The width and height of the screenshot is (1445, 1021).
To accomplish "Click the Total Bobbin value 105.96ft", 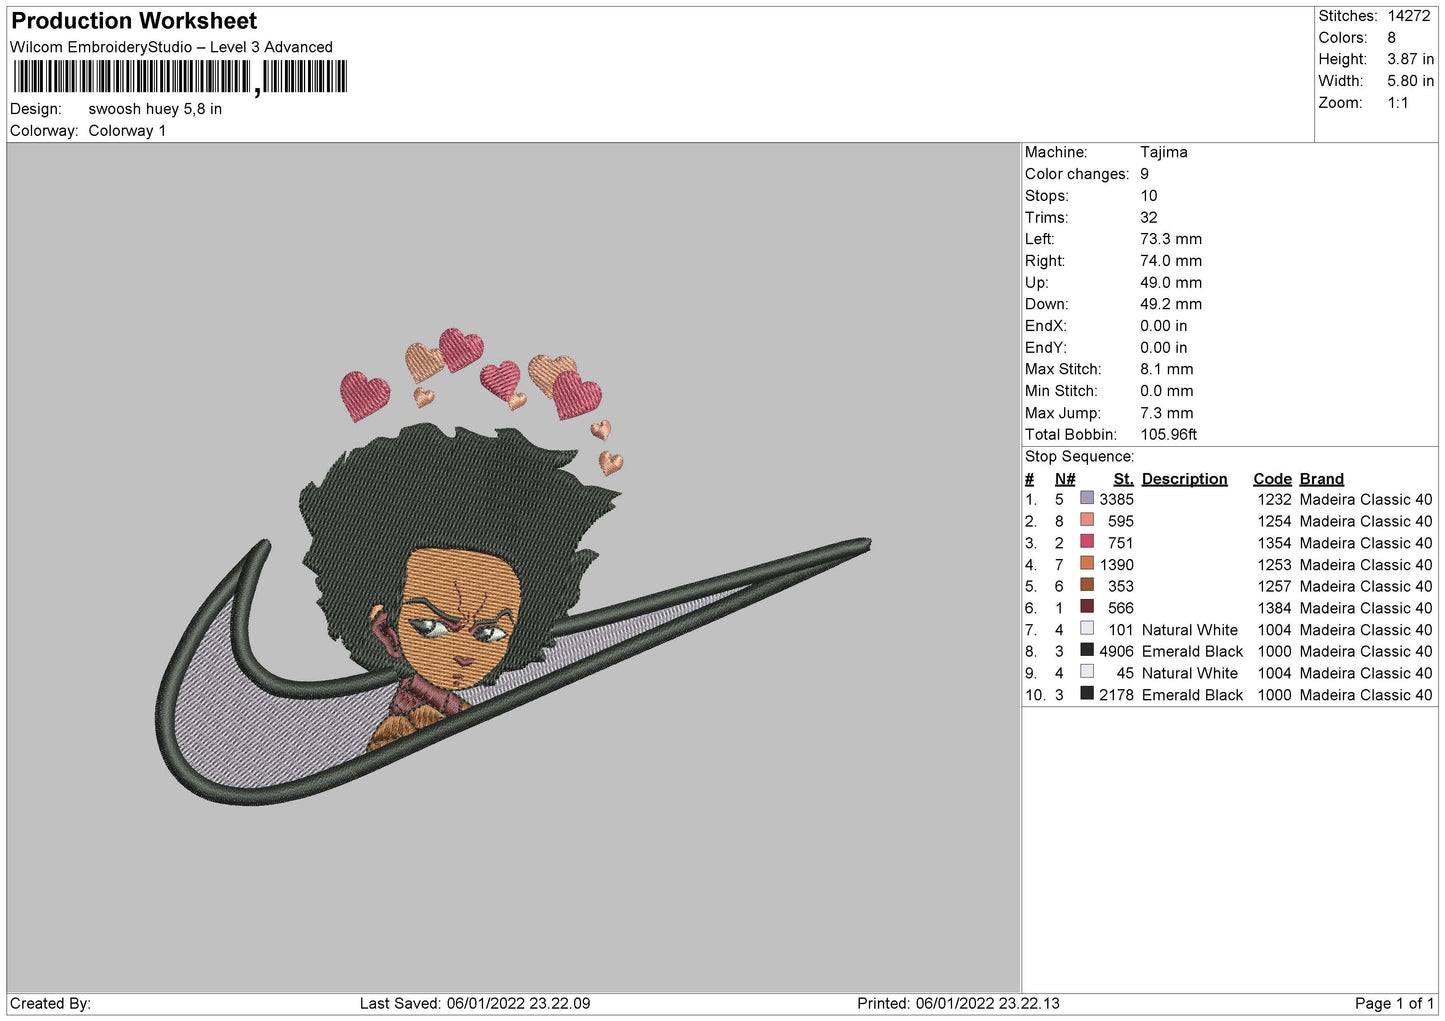I will pyautogui.click(x=1169, y=435).
